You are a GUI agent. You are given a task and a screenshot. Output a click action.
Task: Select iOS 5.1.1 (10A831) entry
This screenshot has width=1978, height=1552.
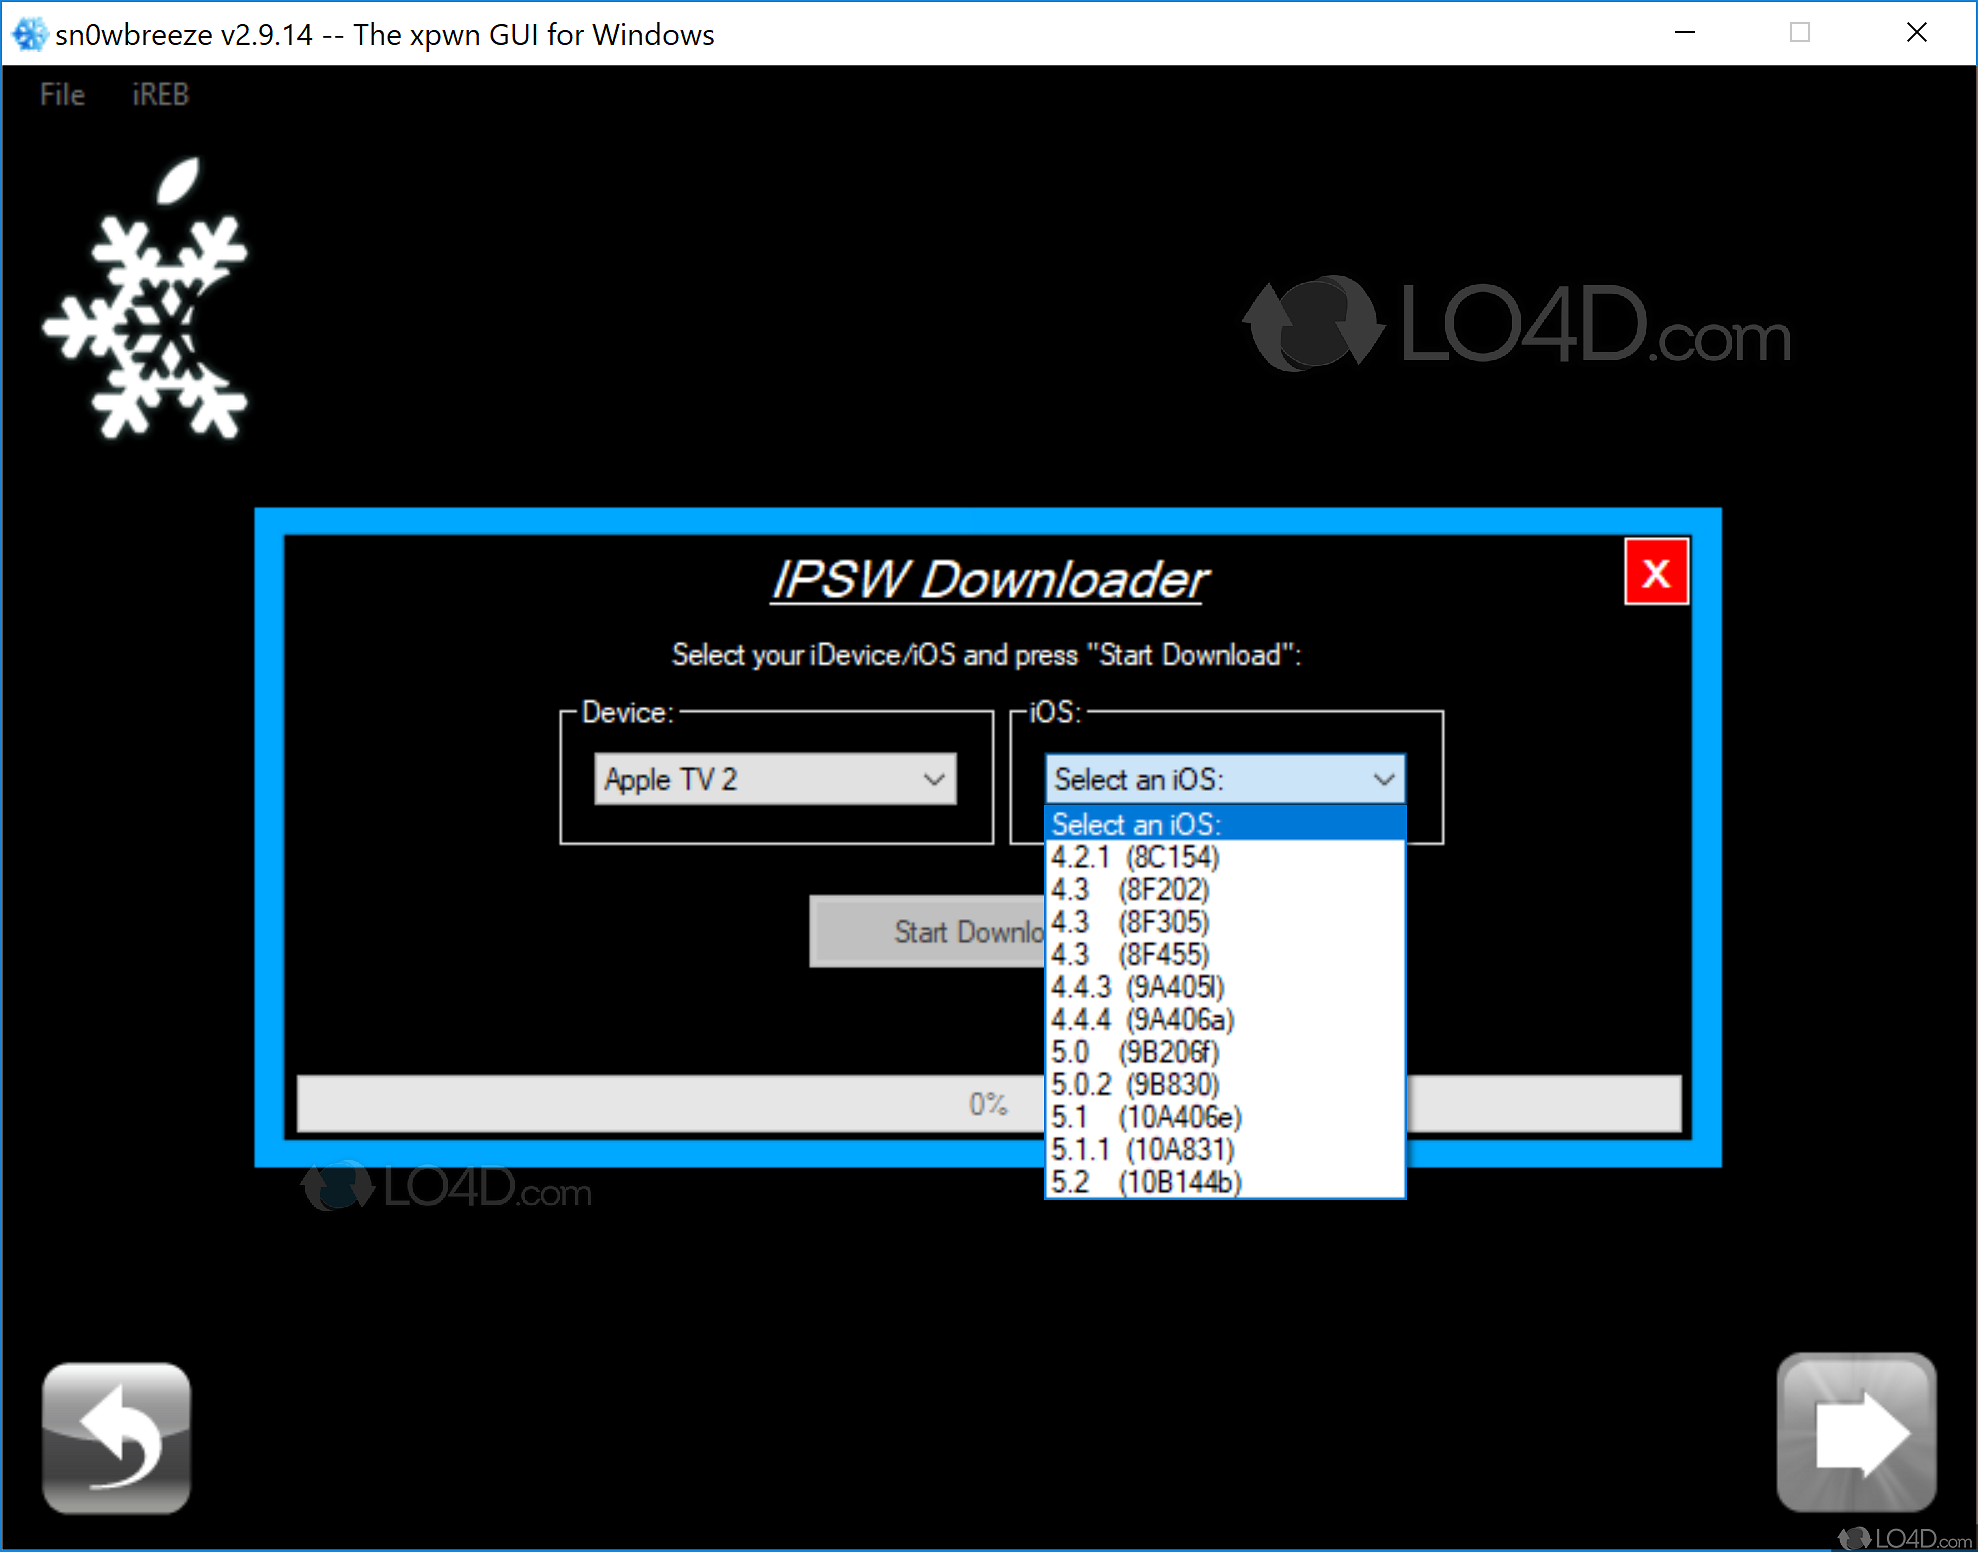[x=1142, y=1149]
